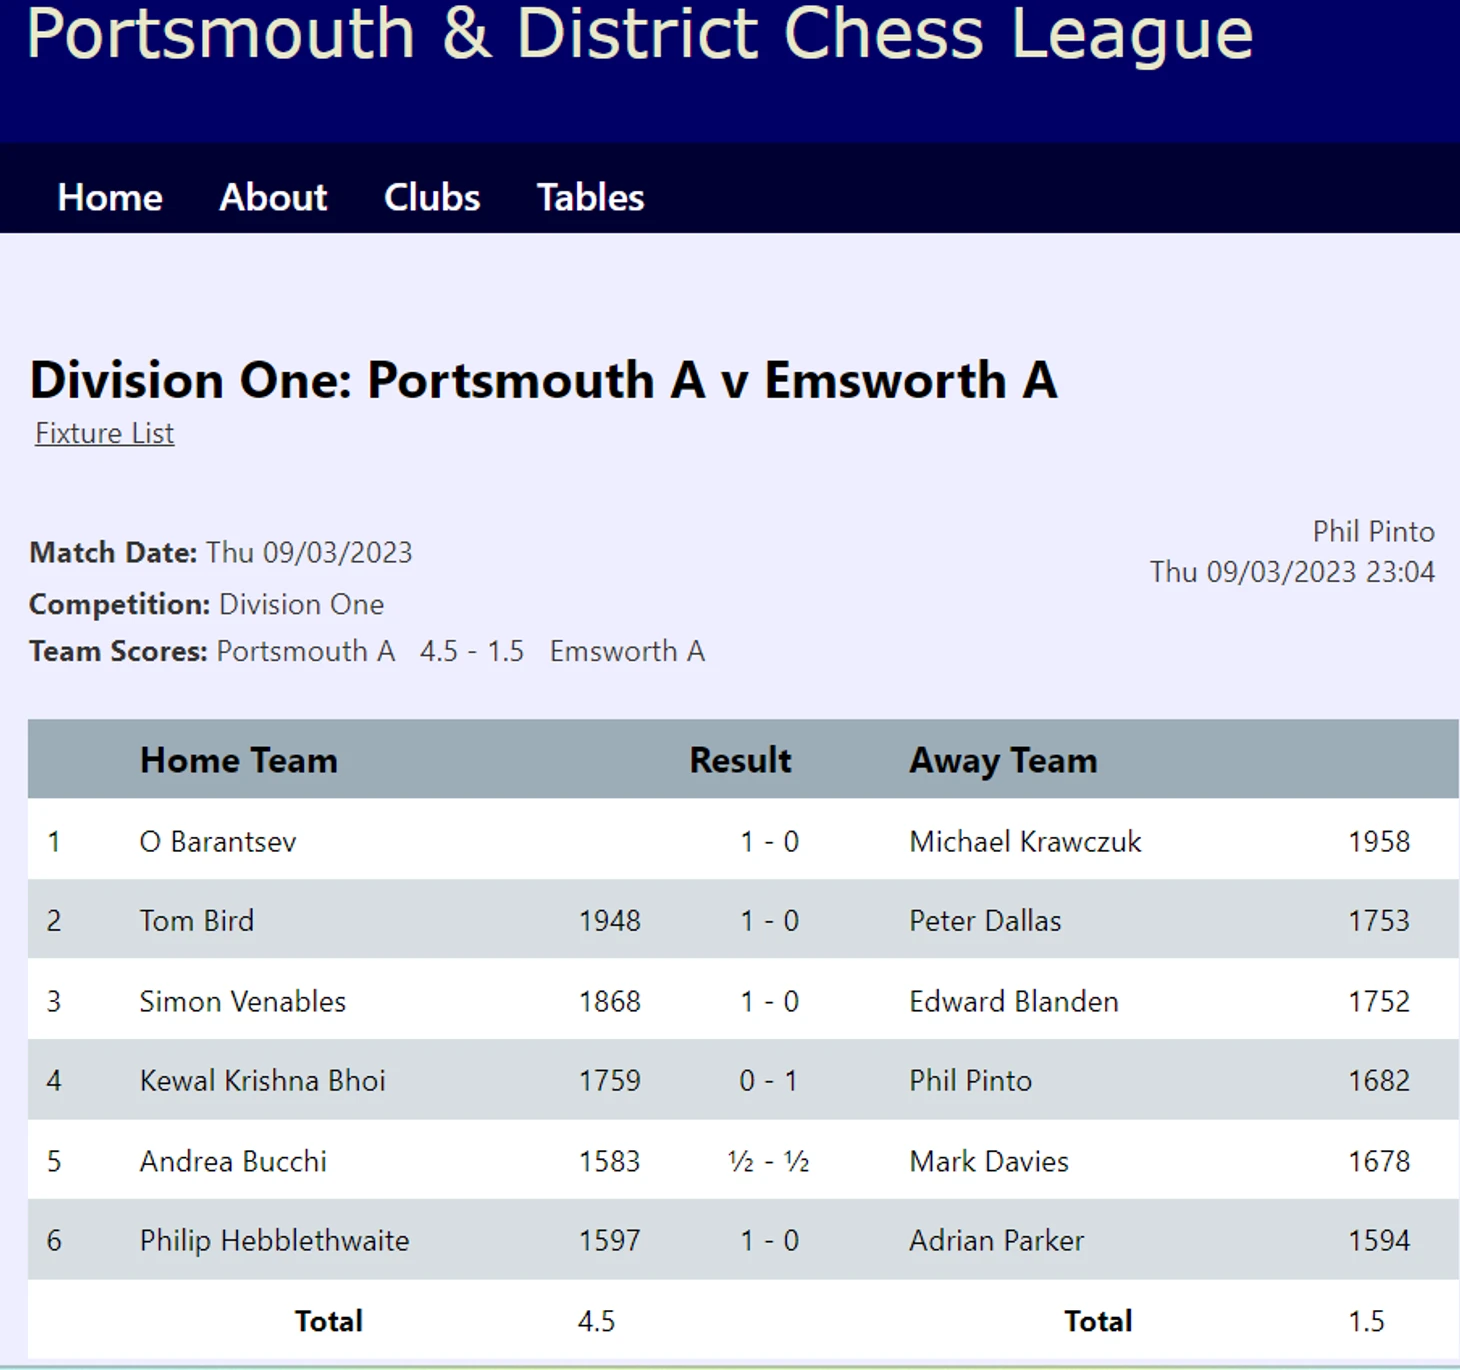This screenshot has height=1370, width=1460.
Task: Select Simon Venables in the home team
Action: click(x=242, y=1001)
